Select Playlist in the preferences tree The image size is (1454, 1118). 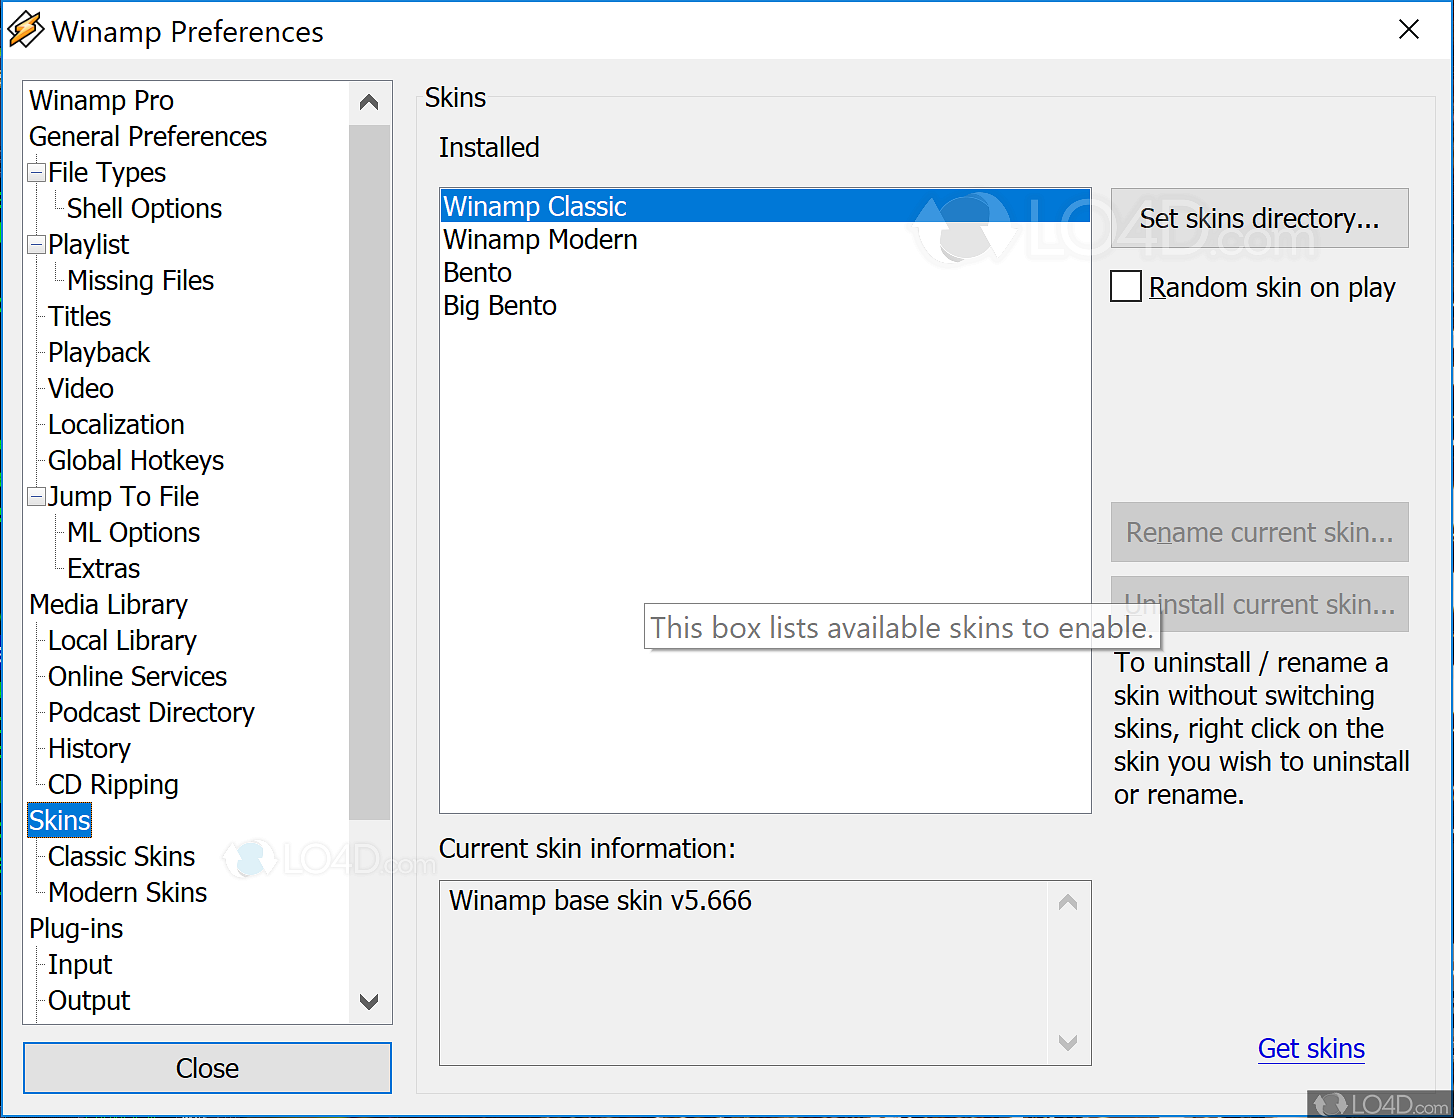click(x=88, y=245)
